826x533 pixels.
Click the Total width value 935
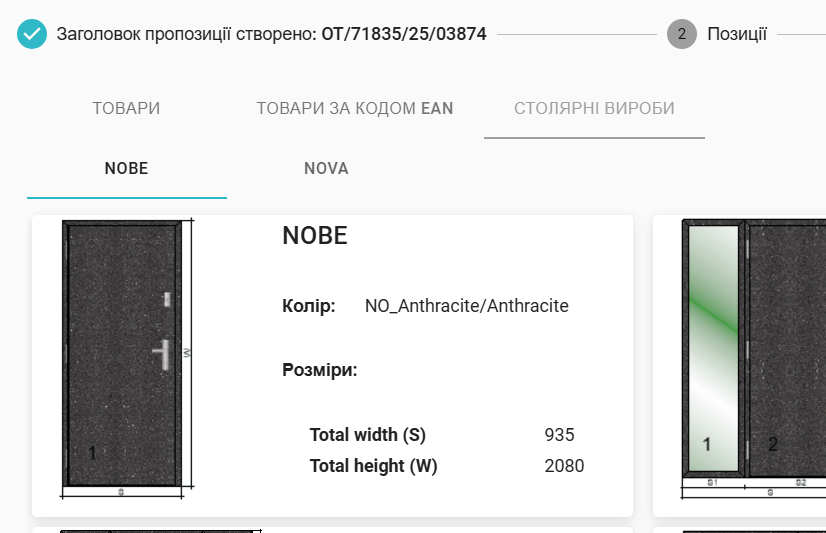point(560,435)
